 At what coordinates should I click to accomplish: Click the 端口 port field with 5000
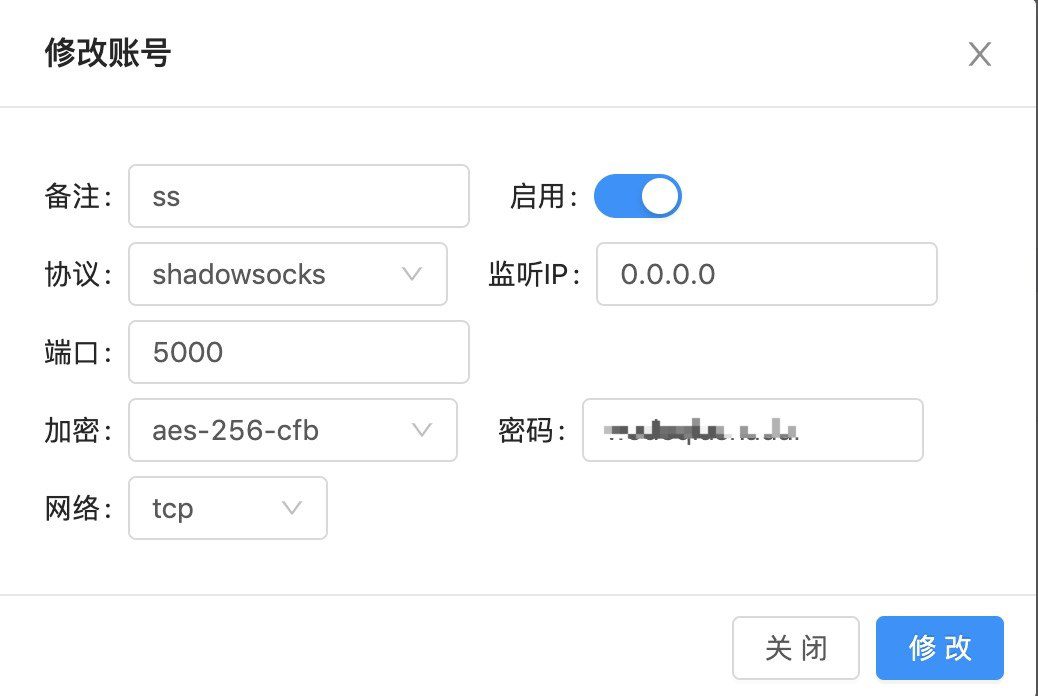click(x=298, y=352)
